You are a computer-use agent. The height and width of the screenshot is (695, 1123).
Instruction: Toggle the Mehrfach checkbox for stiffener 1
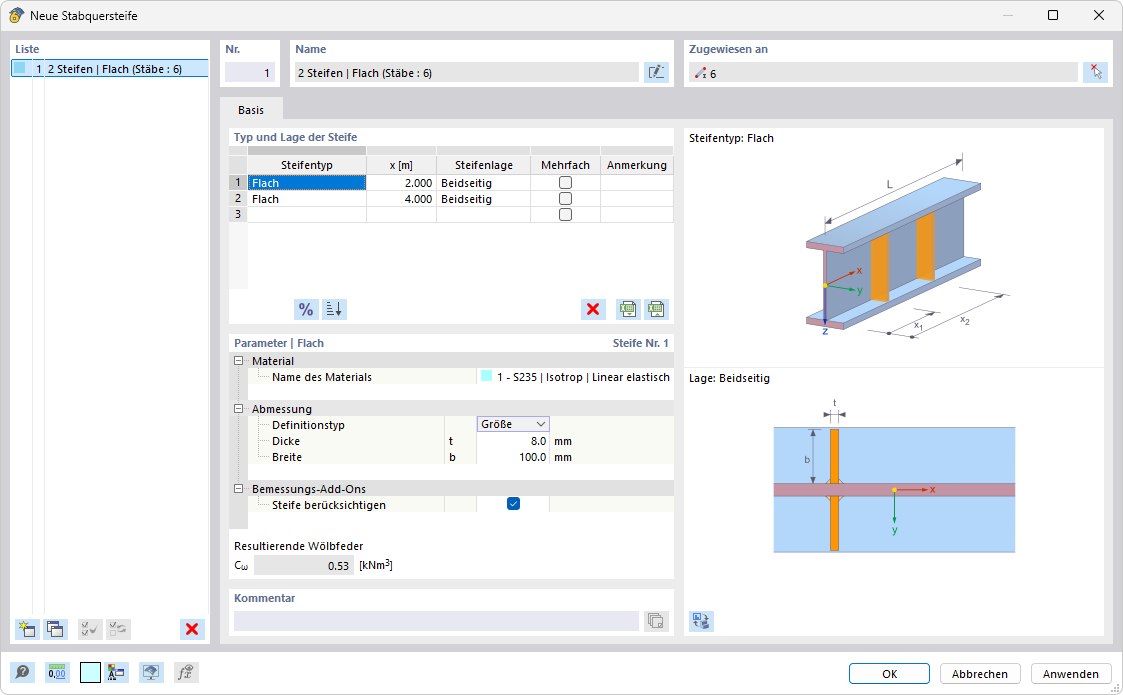click(566, 182)
